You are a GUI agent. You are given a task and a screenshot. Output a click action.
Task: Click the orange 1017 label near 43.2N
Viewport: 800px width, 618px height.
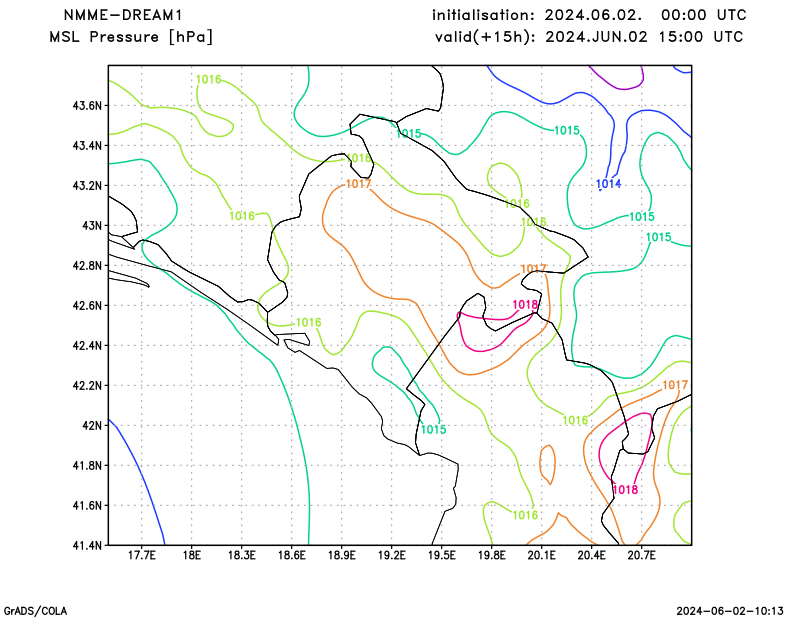[x=359, y=184]
